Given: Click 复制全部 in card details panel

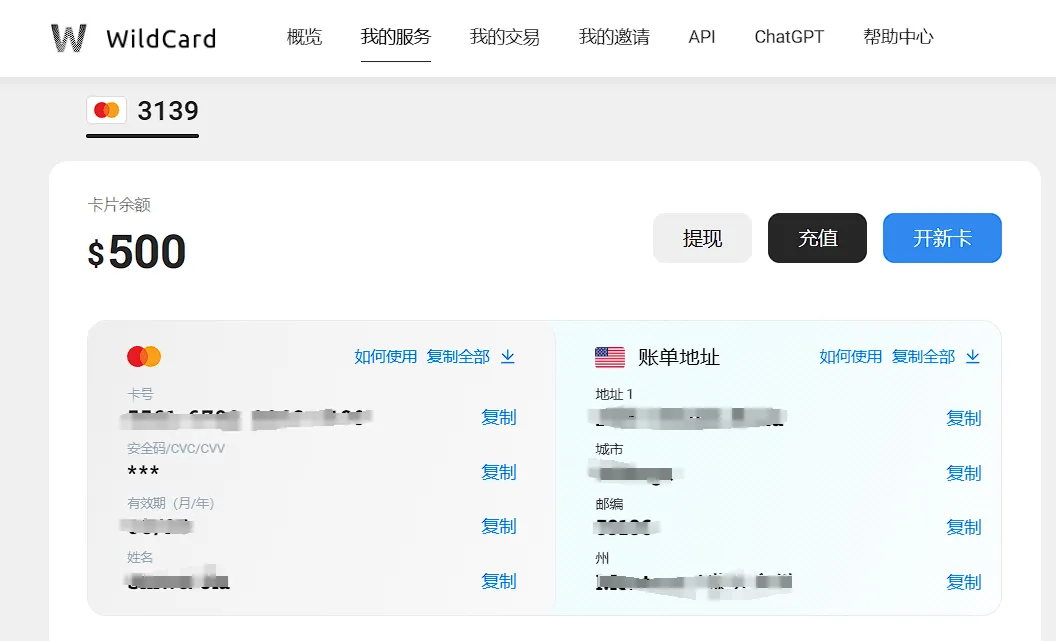Looking at the screenshot, I should coord(458,357).
